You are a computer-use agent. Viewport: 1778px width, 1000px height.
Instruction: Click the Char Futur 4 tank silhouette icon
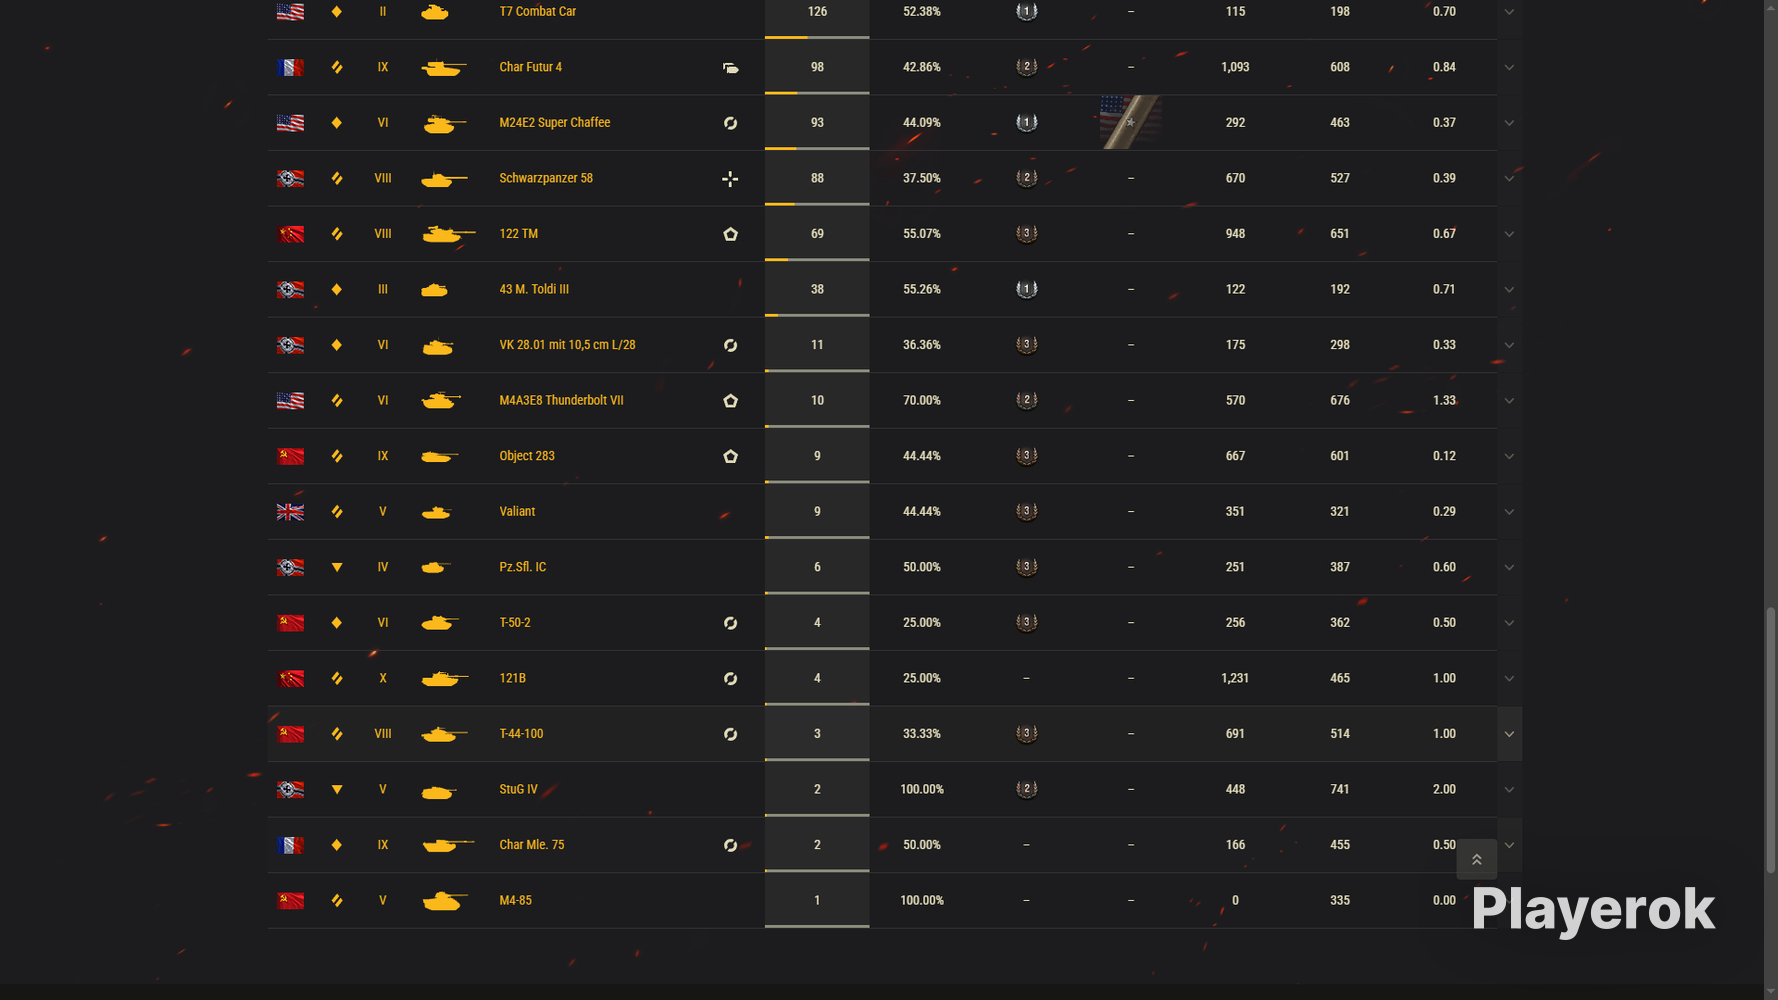[x=443, y=68]
